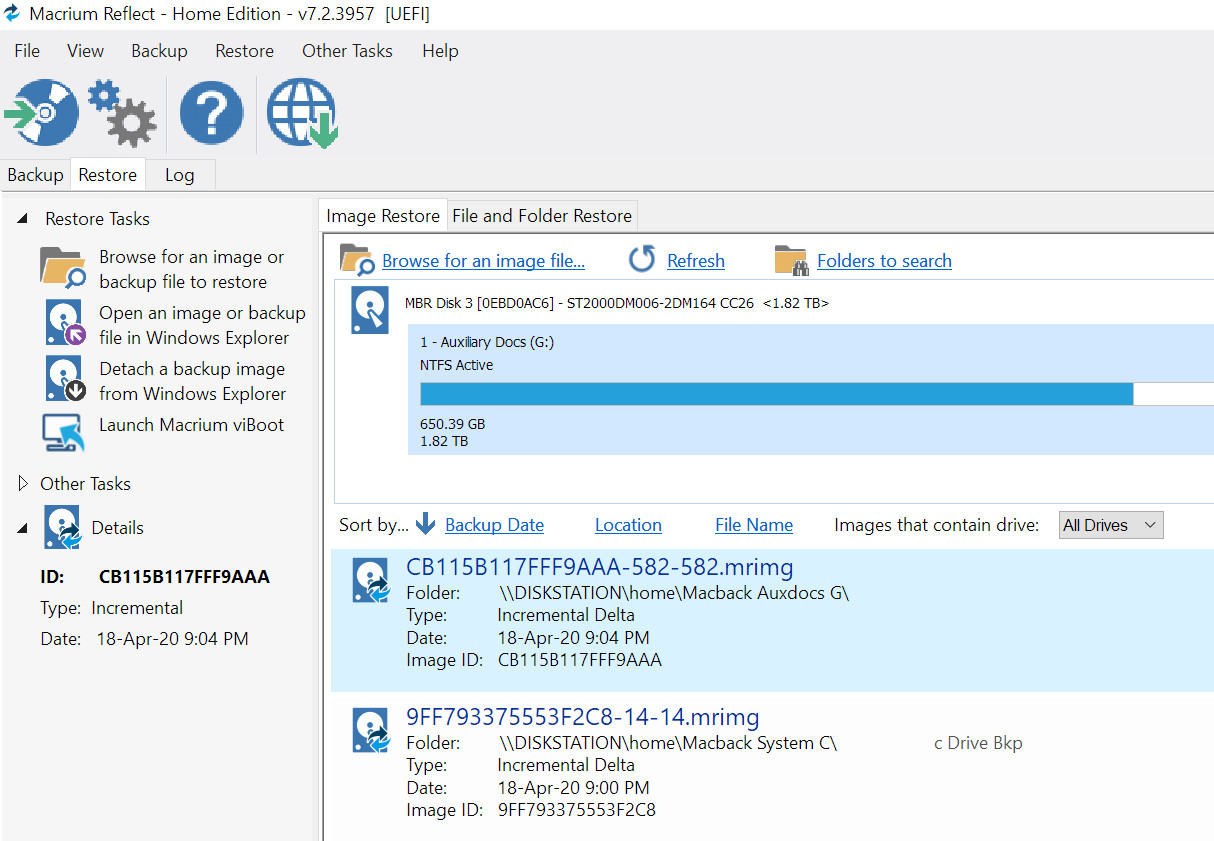This screenshot has height=841, width=1214.
Task: Switch to File and Folder Restore tab
Action: click(542, 216)
